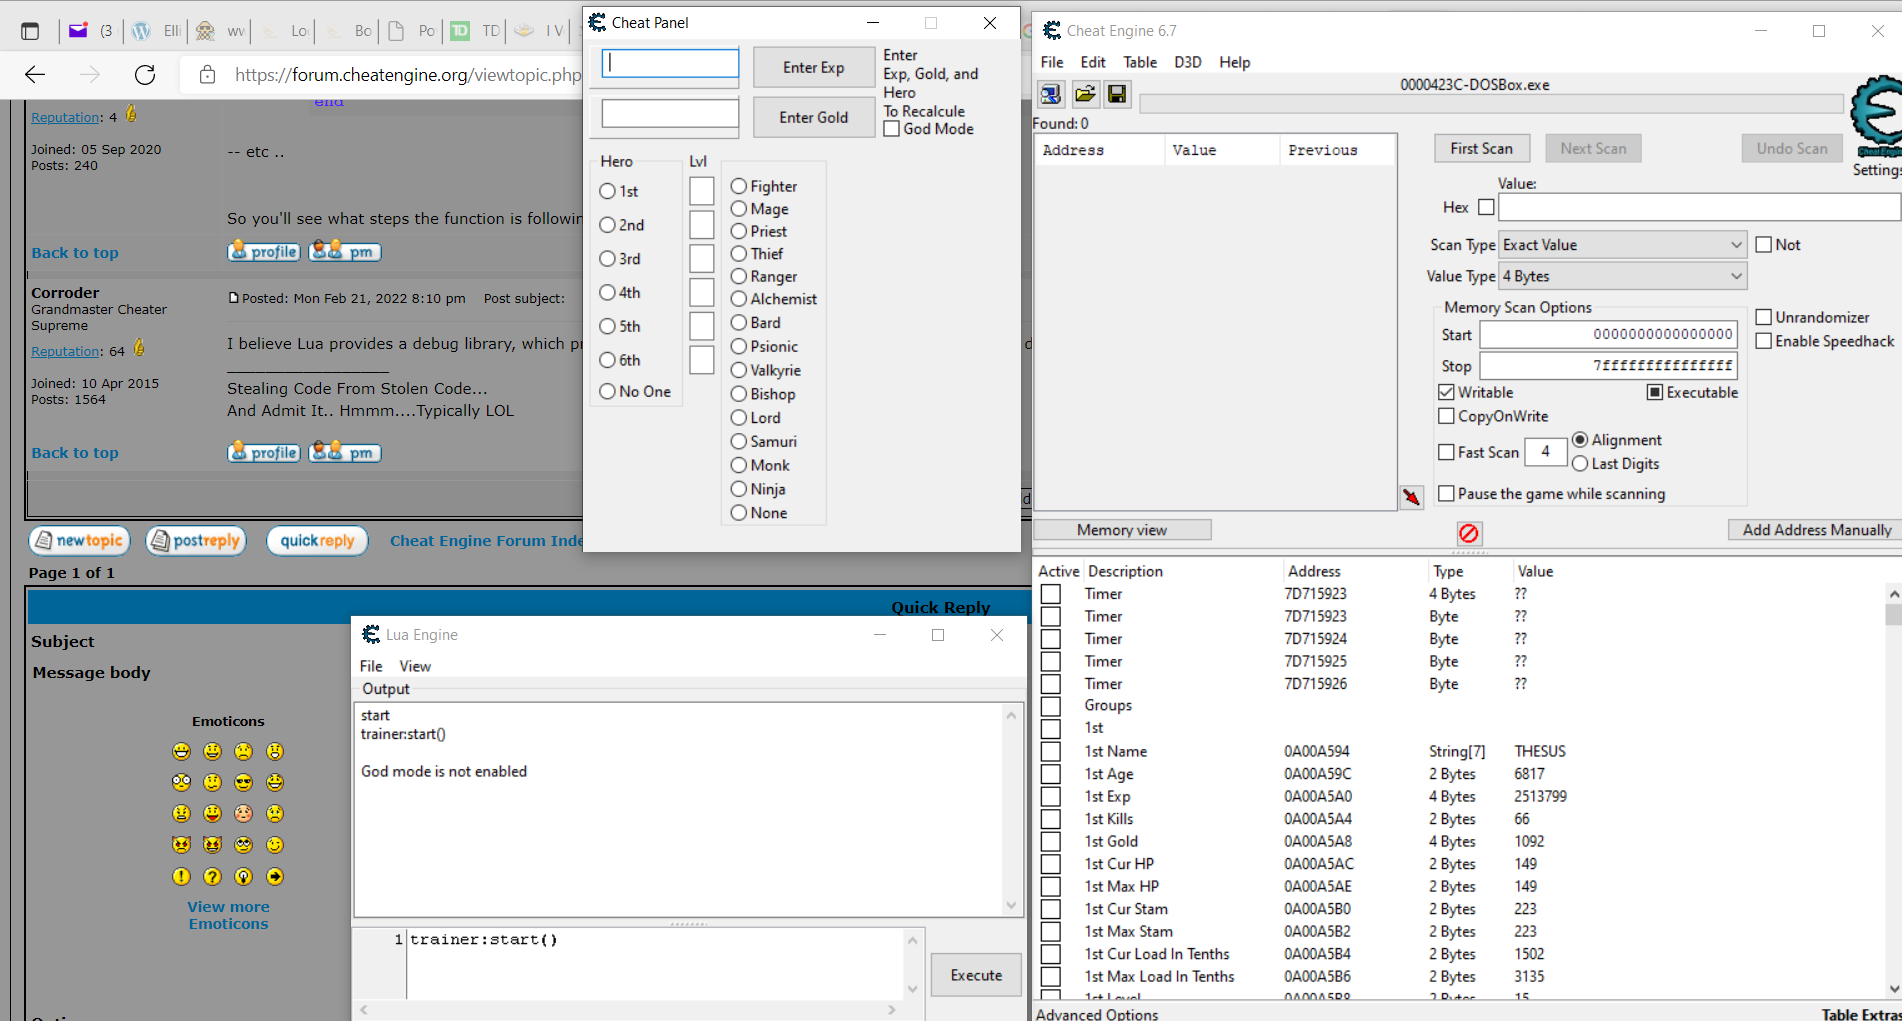Viewport: 1902px width, 1021px height.
Task: Click the floppy disk save icon
Action: (x=1117, y=94)
